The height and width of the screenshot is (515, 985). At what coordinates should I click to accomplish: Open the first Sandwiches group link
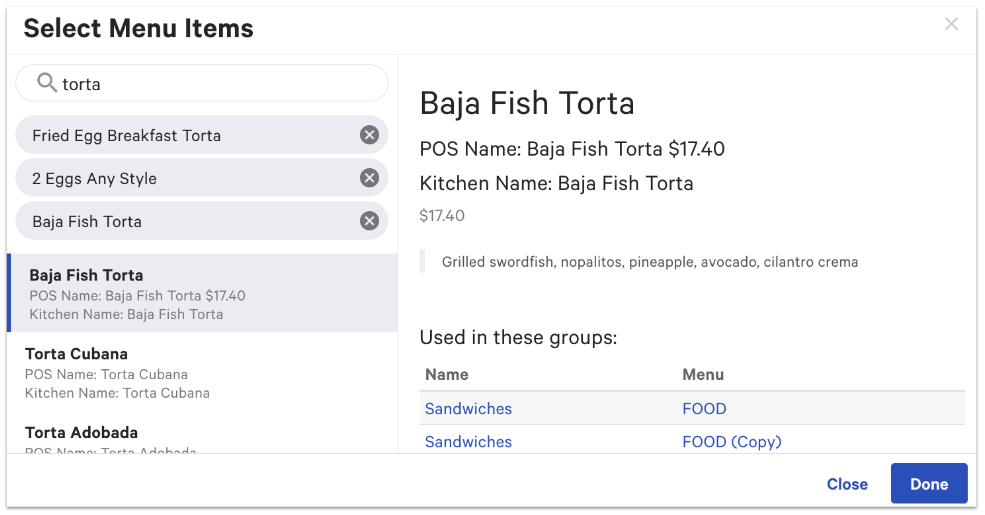pos(468,408)
